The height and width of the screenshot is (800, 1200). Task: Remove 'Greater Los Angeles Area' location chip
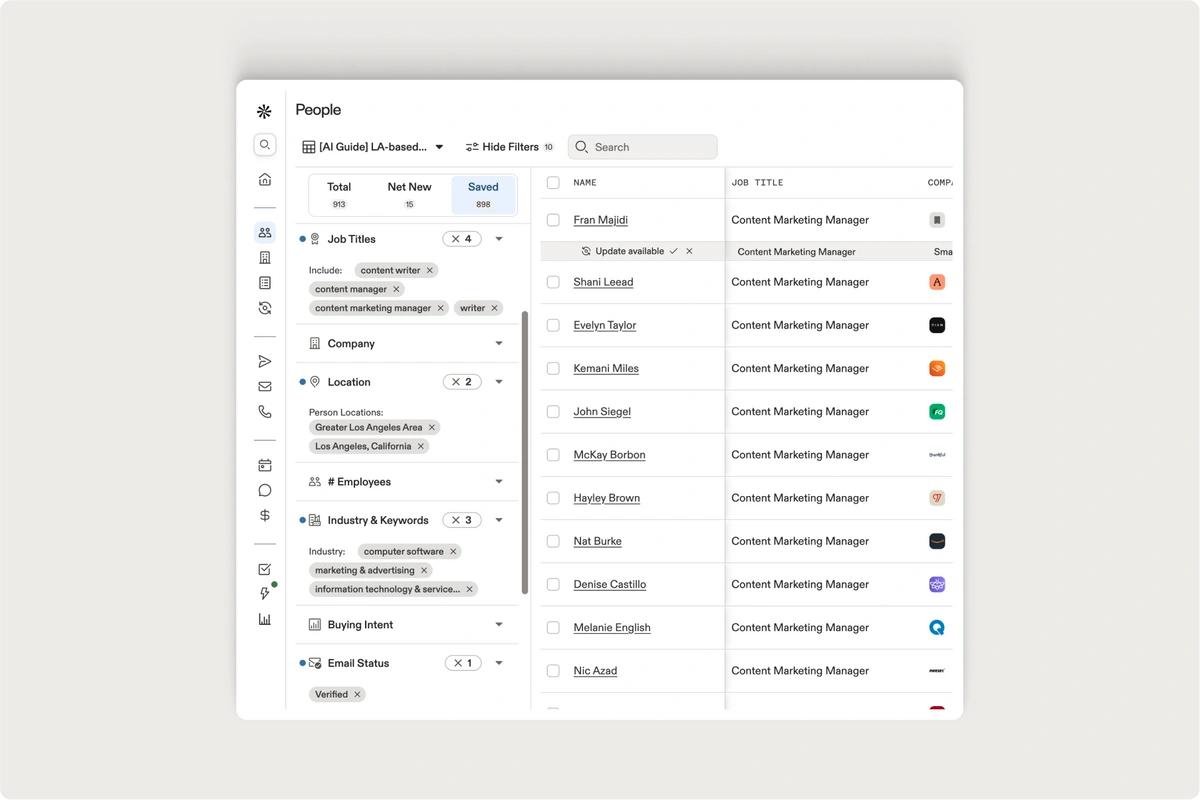(432, 427)
